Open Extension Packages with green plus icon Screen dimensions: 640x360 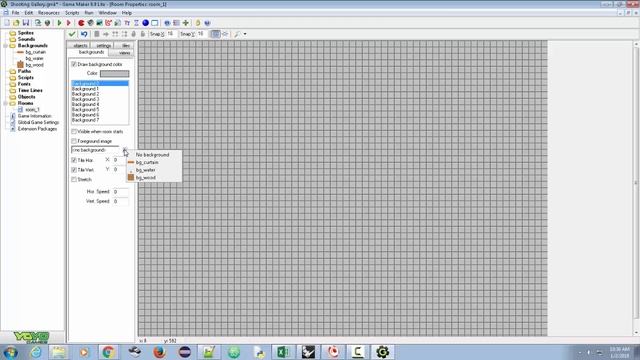click(x=186, y=23)
